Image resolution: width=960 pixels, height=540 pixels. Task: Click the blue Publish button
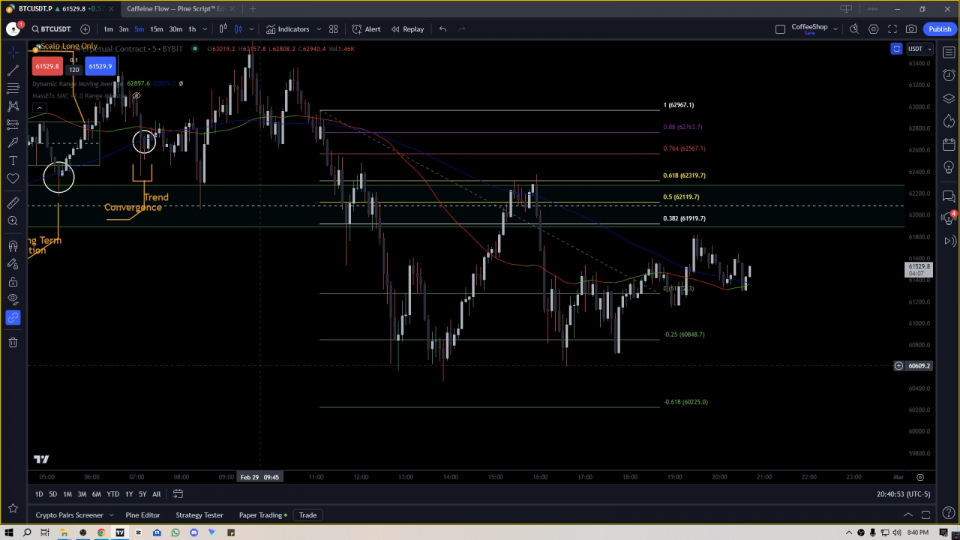click(x=939, y=29)
